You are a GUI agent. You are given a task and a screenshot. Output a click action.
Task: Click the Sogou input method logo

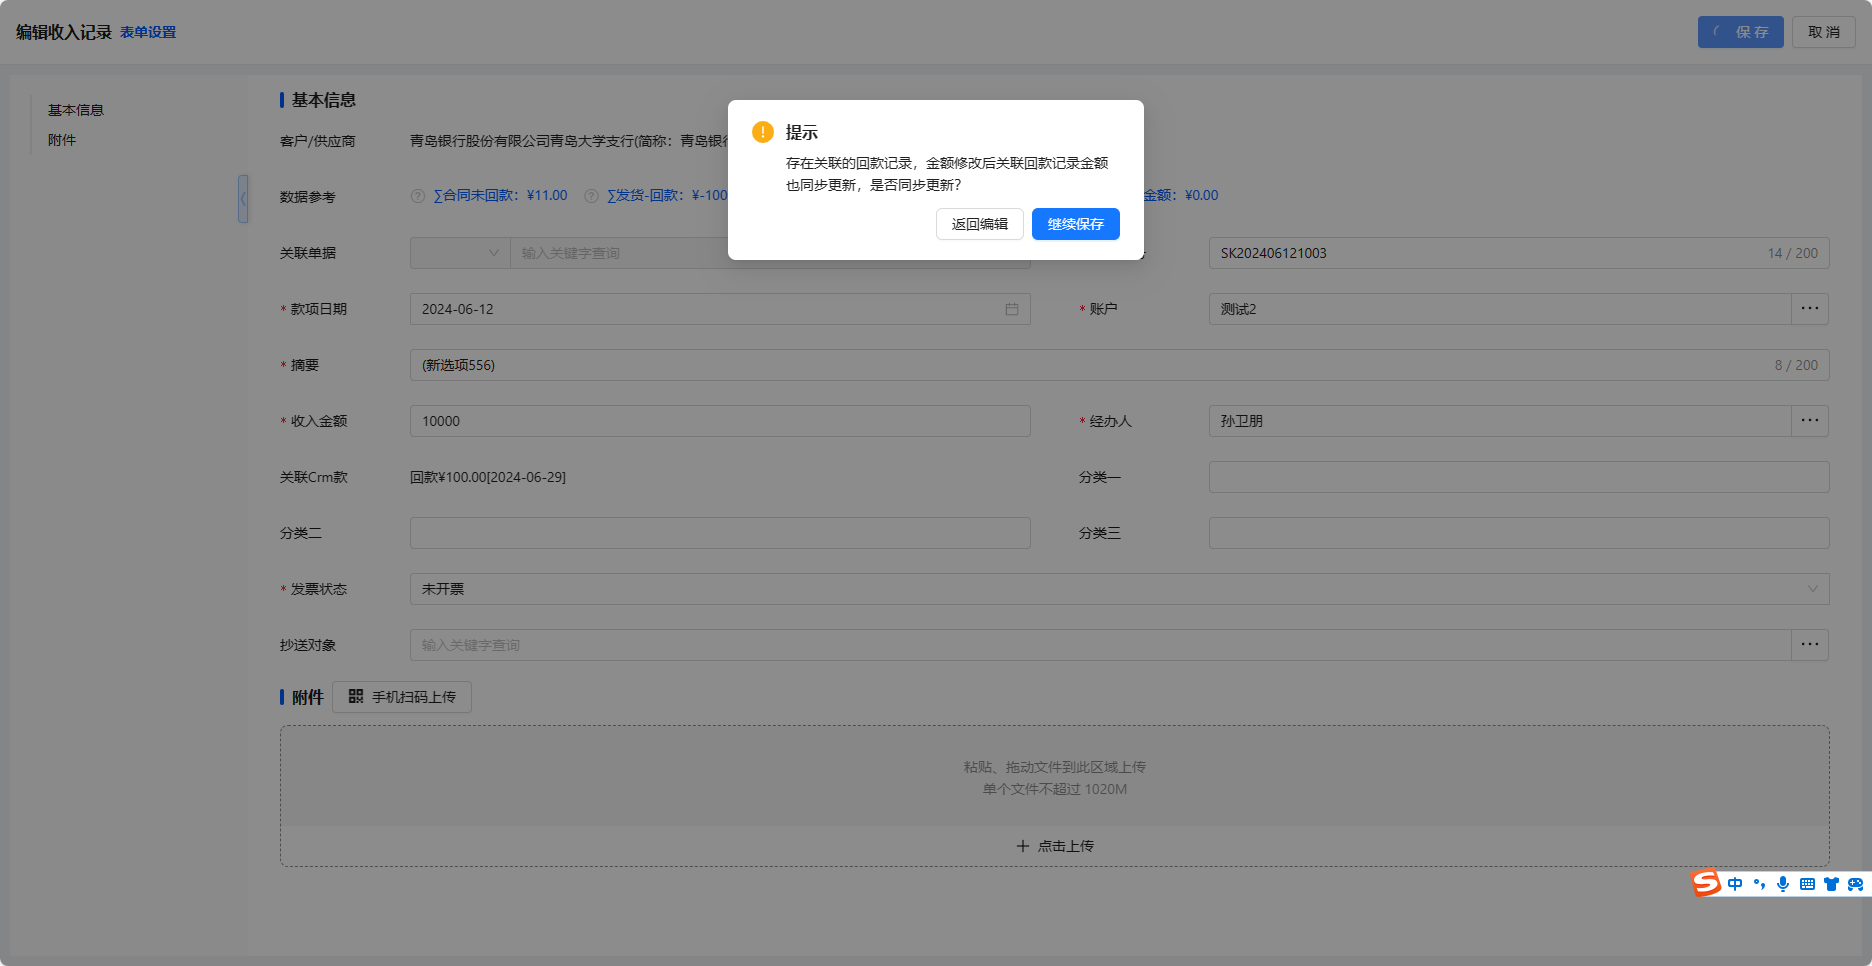pos(1706,883)
